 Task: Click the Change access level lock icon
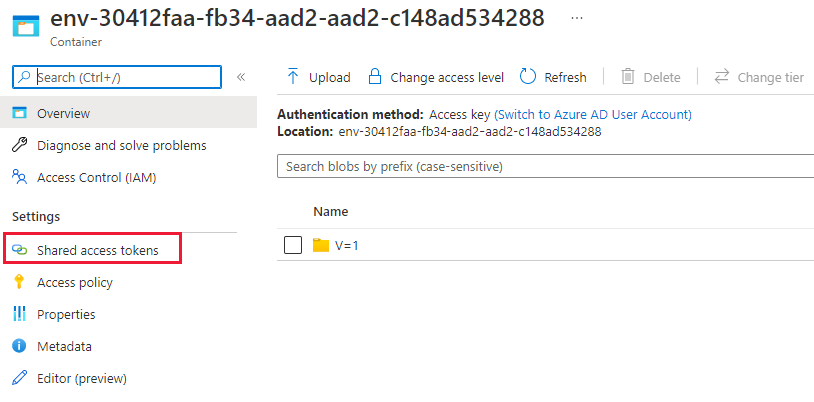pos(375,77)
